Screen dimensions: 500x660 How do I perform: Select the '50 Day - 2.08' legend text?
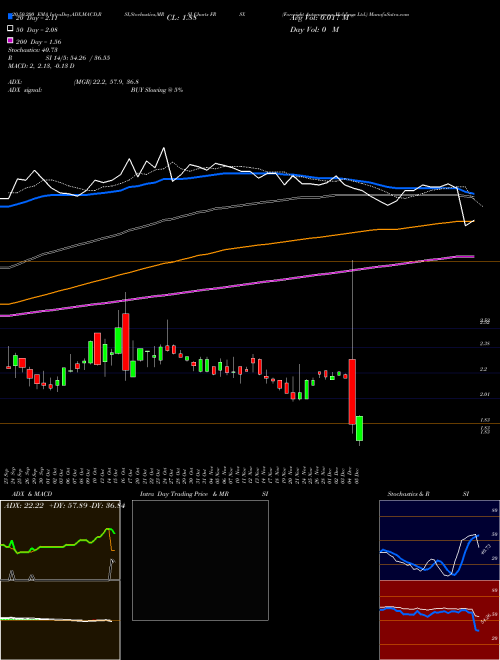pyautogui.click(x=36, y=30)
